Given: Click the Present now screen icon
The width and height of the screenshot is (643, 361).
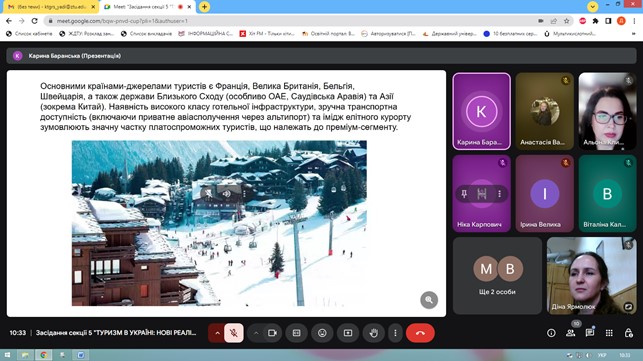Looking at the screenshot, I should point(348,333).
